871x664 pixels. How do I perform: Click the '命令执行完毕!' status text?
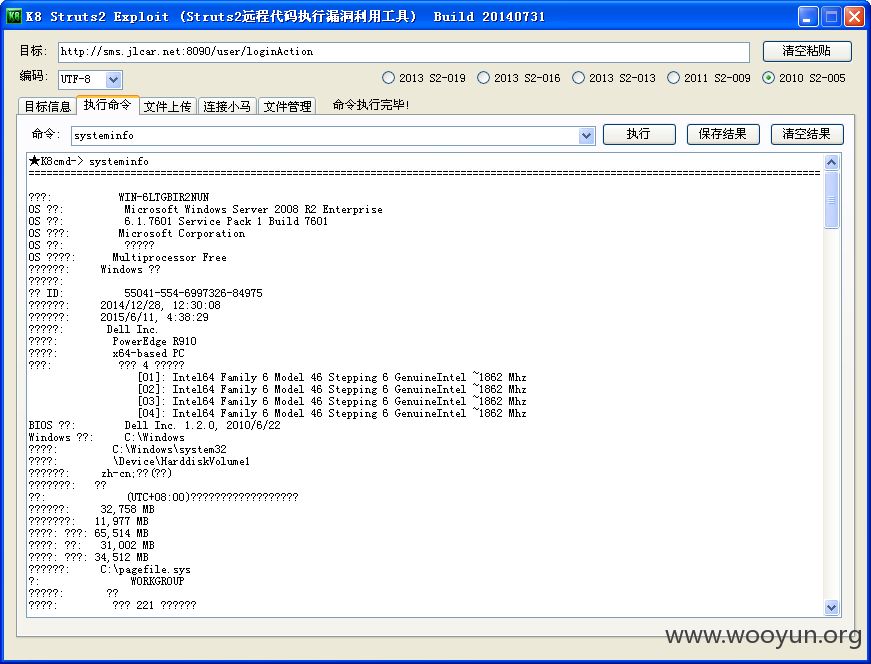pyautogui.click(x=371, y=104)
